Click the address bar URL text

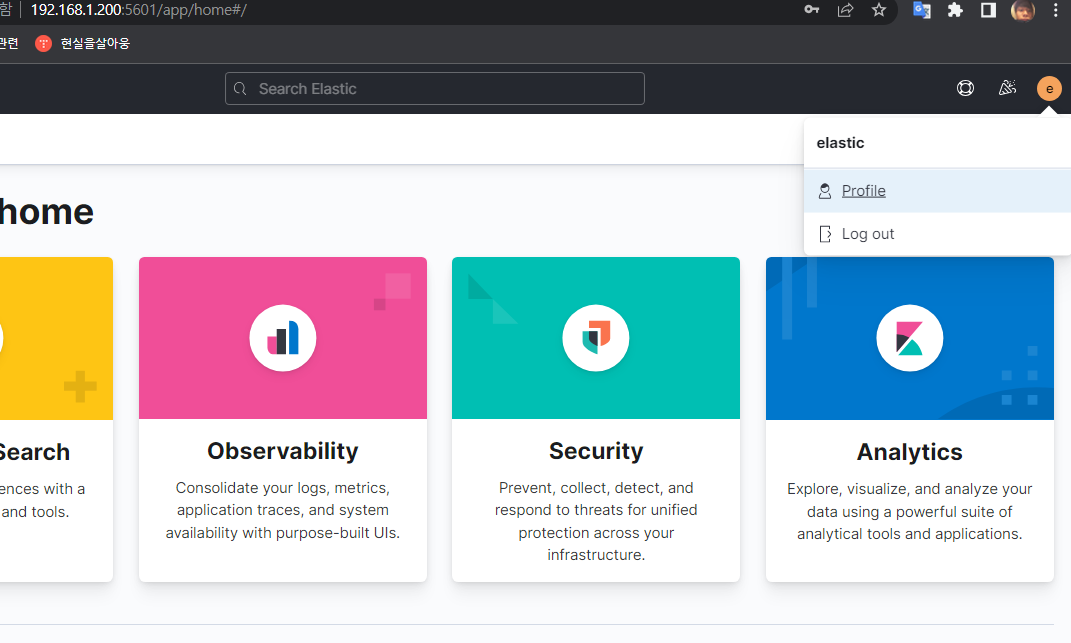tap(139, 10)
